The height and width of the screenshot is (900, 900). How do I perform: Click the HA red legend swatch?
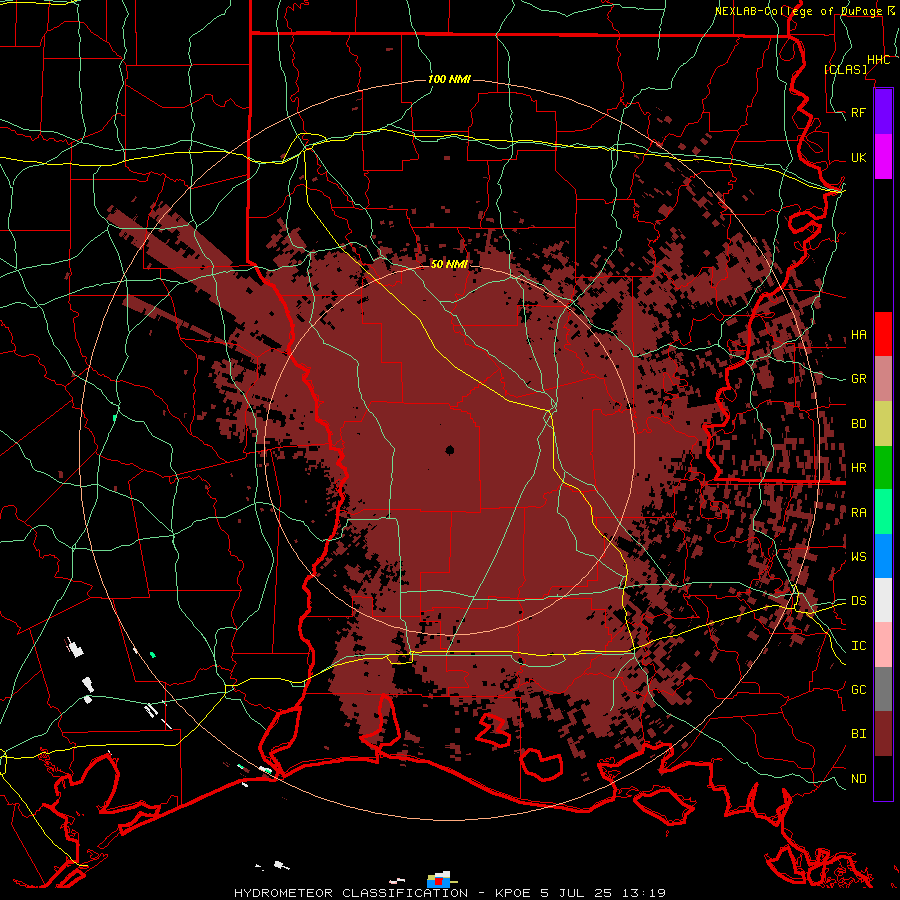pyautogui.click(x=883, y=334)
